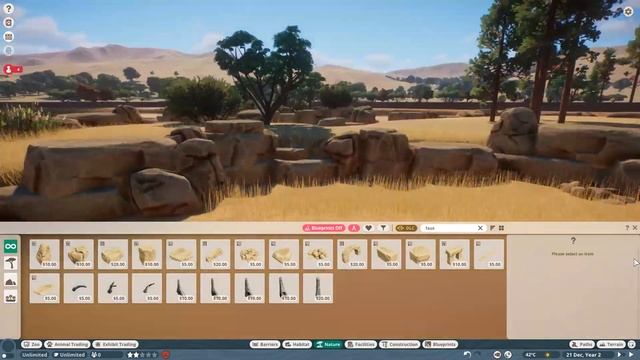Select the rock arch thumbnail
The width and height of the screenshot is (640, 360).
point(352,254)
